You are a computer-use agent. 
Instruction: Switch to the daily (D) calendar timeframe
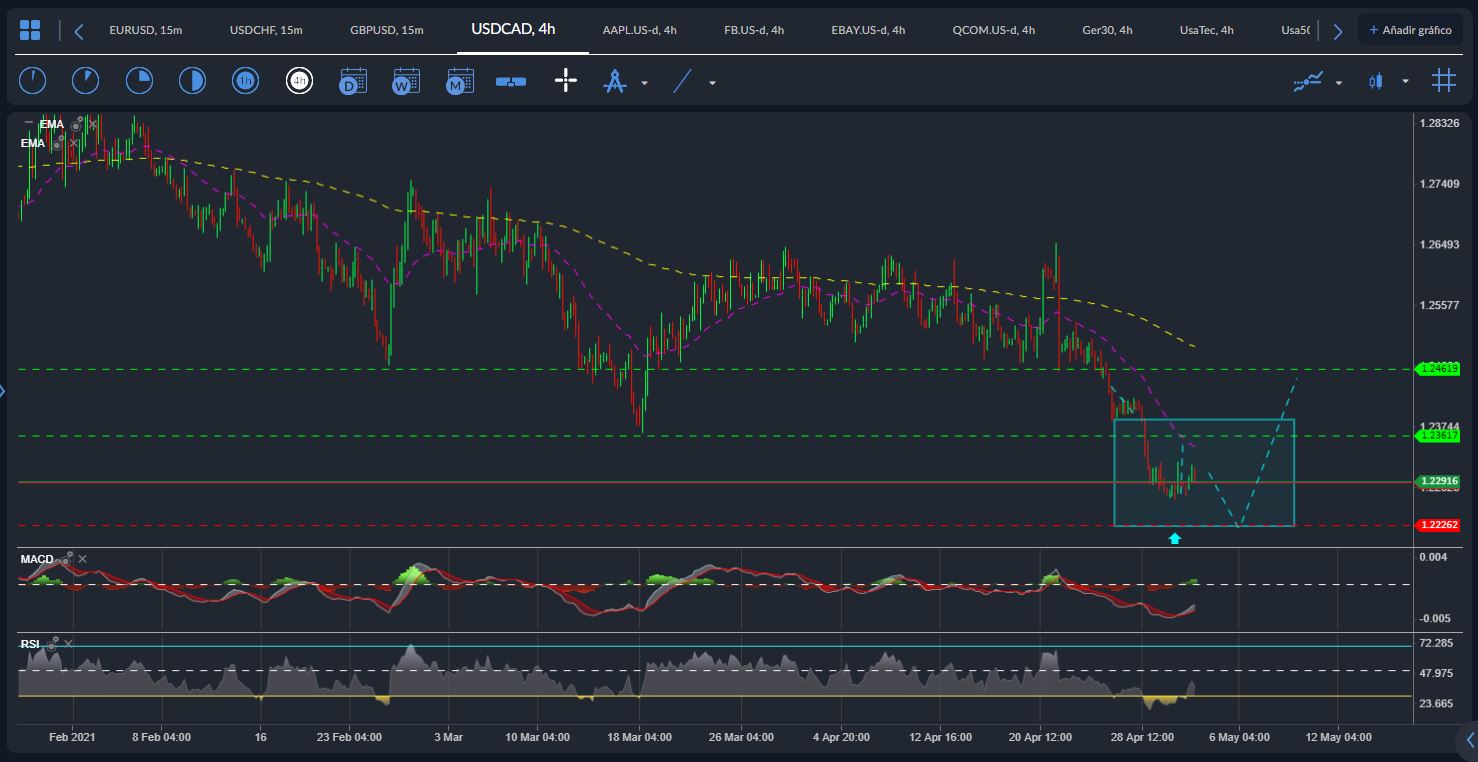[353, 81]
